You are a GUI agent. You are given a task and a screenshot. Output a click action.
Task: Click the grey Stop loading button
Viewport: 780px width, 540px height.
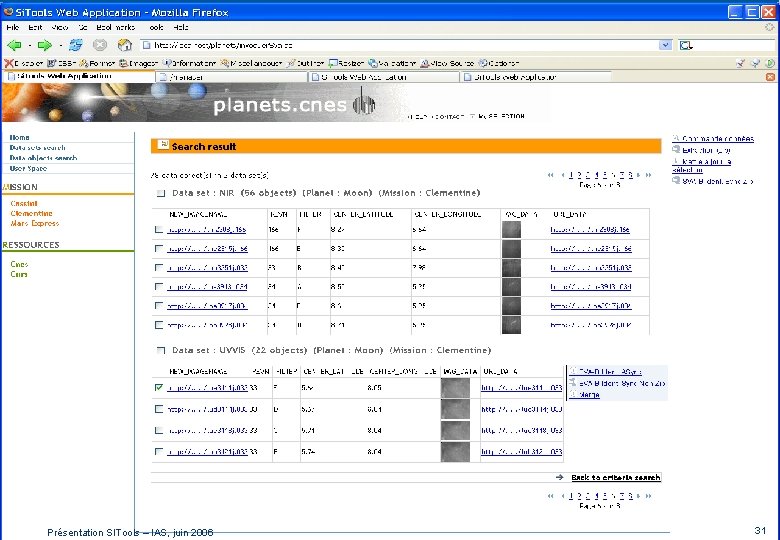point(100,45)
